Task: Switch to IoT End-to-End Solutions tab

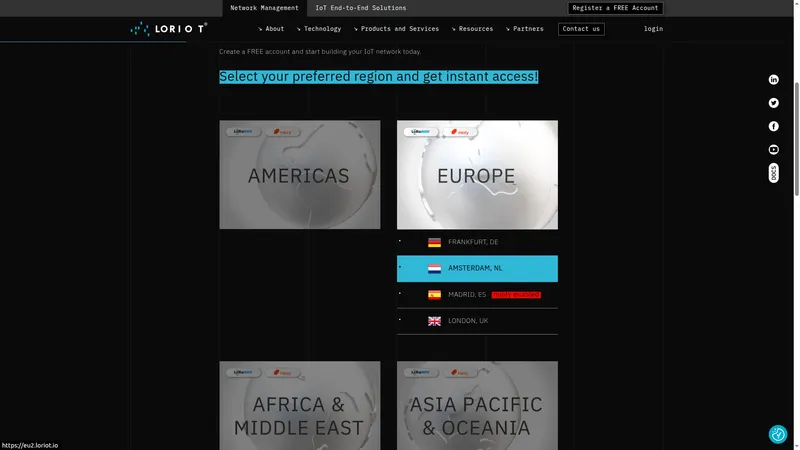Action: tap(361, 8)
